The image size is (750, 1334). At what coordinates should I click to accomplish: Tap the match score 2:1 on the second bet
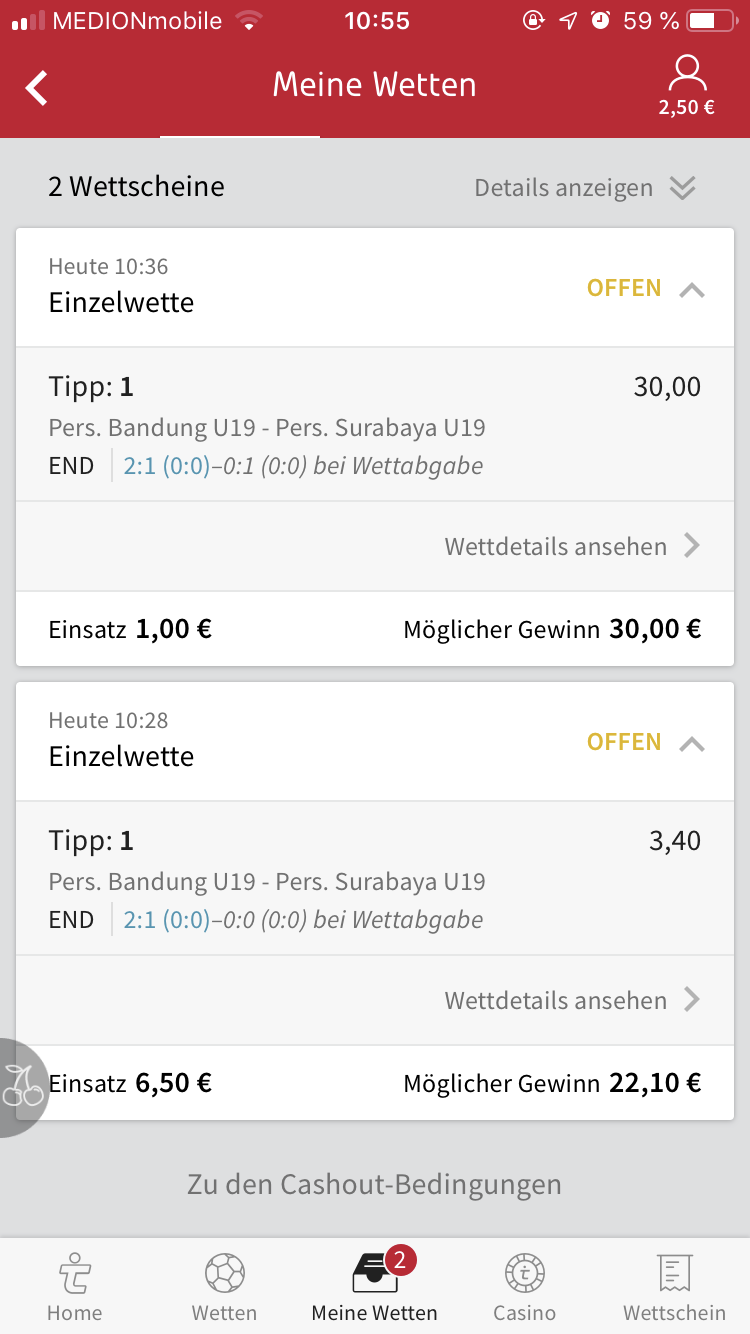pyautogui.click(x=140, y=920)
